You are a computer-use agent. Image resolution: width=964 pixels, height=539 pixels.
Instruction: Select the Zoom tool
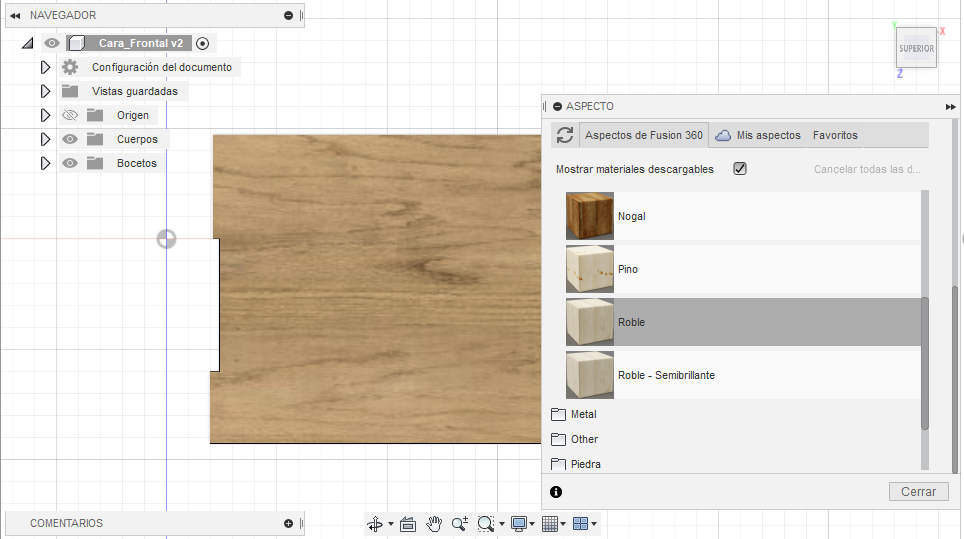tap(460, 524)
